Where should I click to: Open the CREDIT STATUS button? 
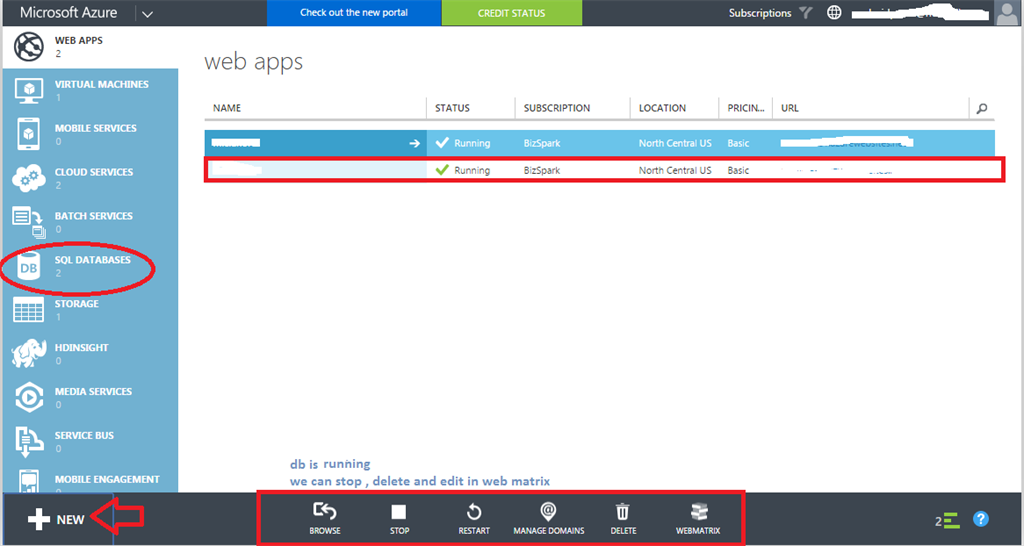[511, 13]
